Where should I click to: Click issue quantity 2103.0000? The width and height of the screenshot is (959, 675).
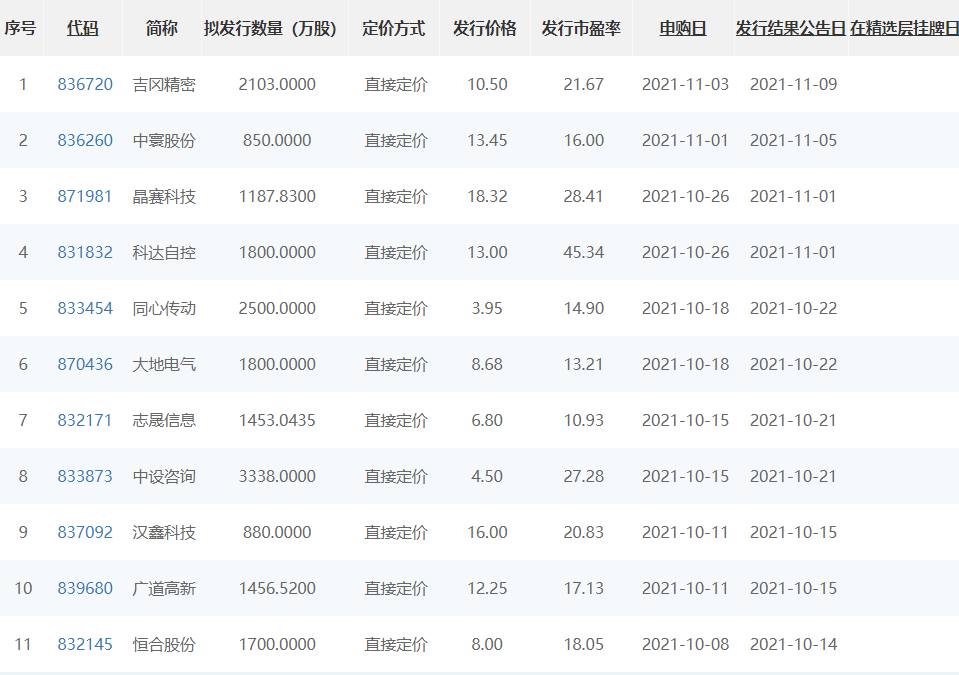[277, 84]
